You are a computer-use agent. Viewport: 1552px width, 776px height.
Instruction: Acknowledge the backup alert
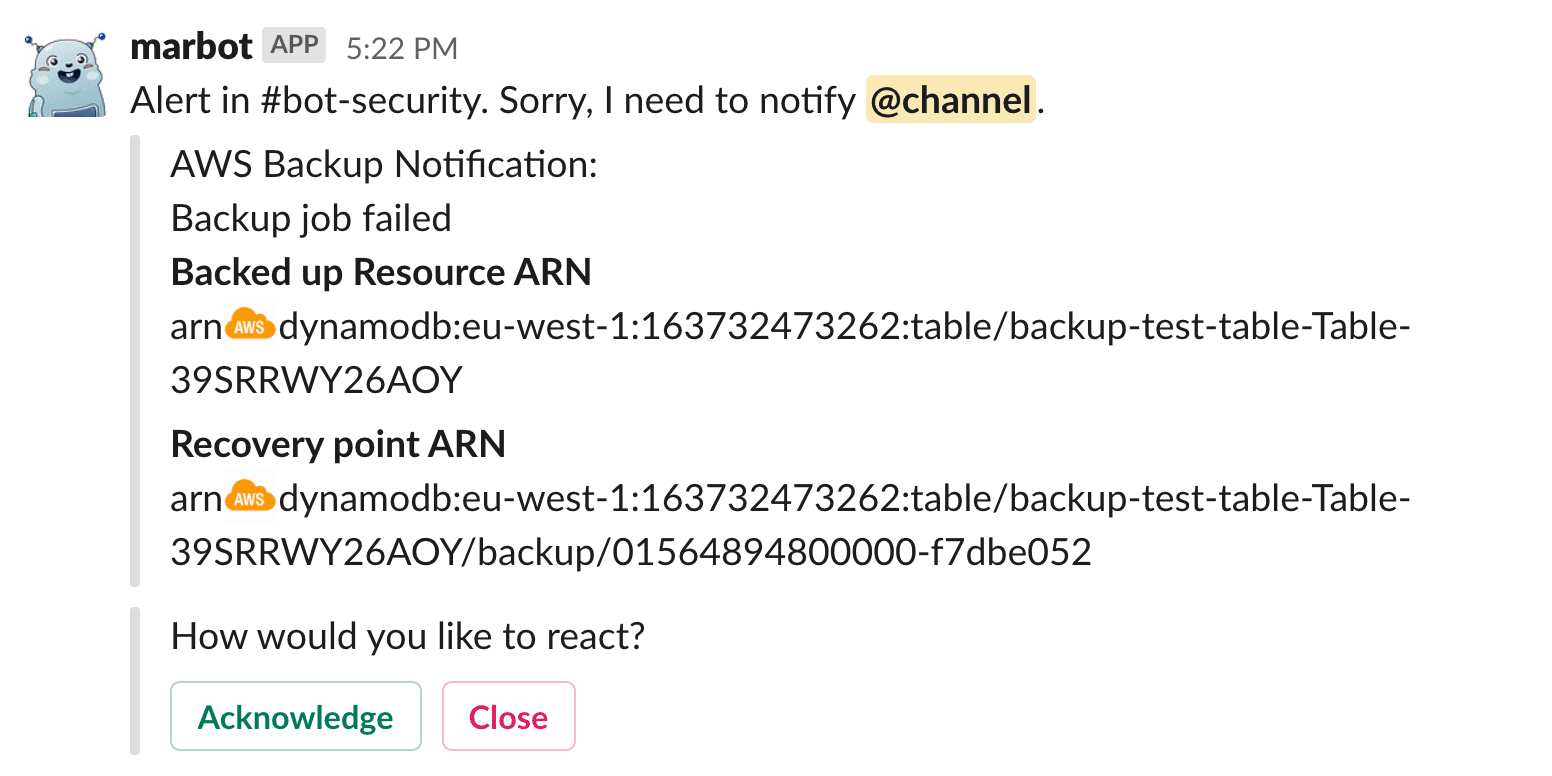(x=296, y=717)
